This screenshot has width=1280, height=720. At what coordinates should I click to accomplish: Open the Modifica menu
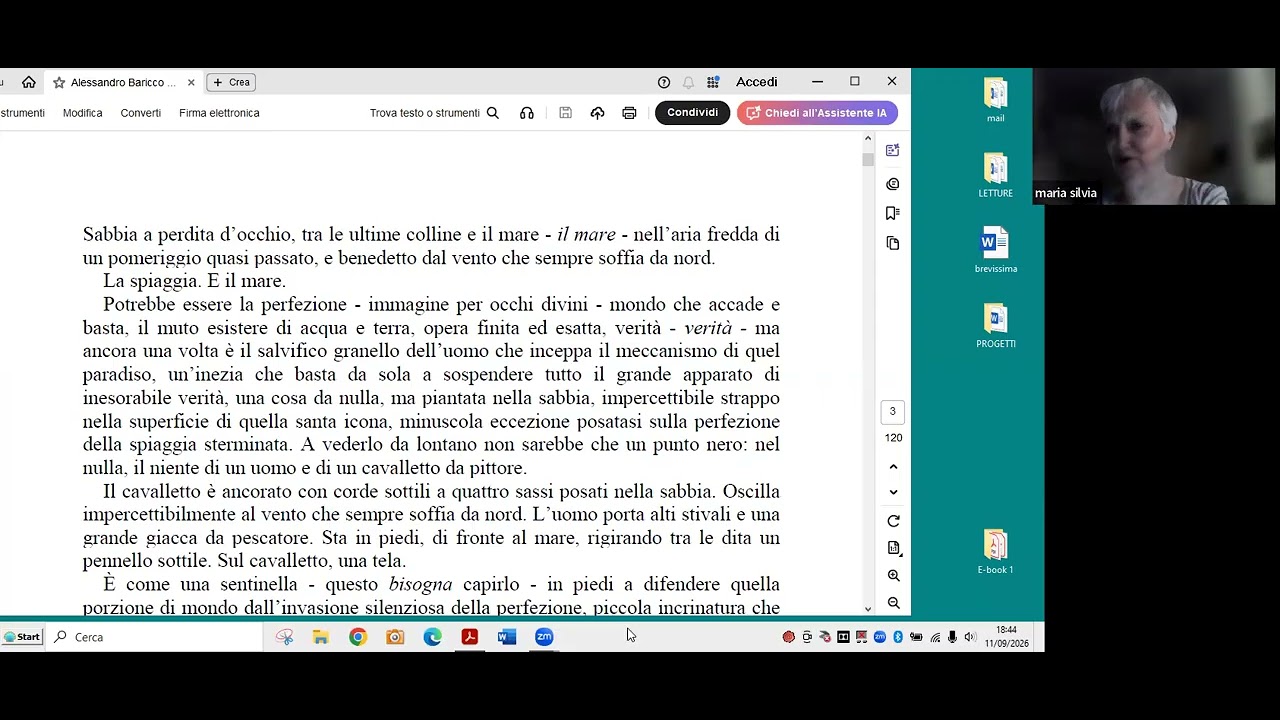(x=83, y=113)
